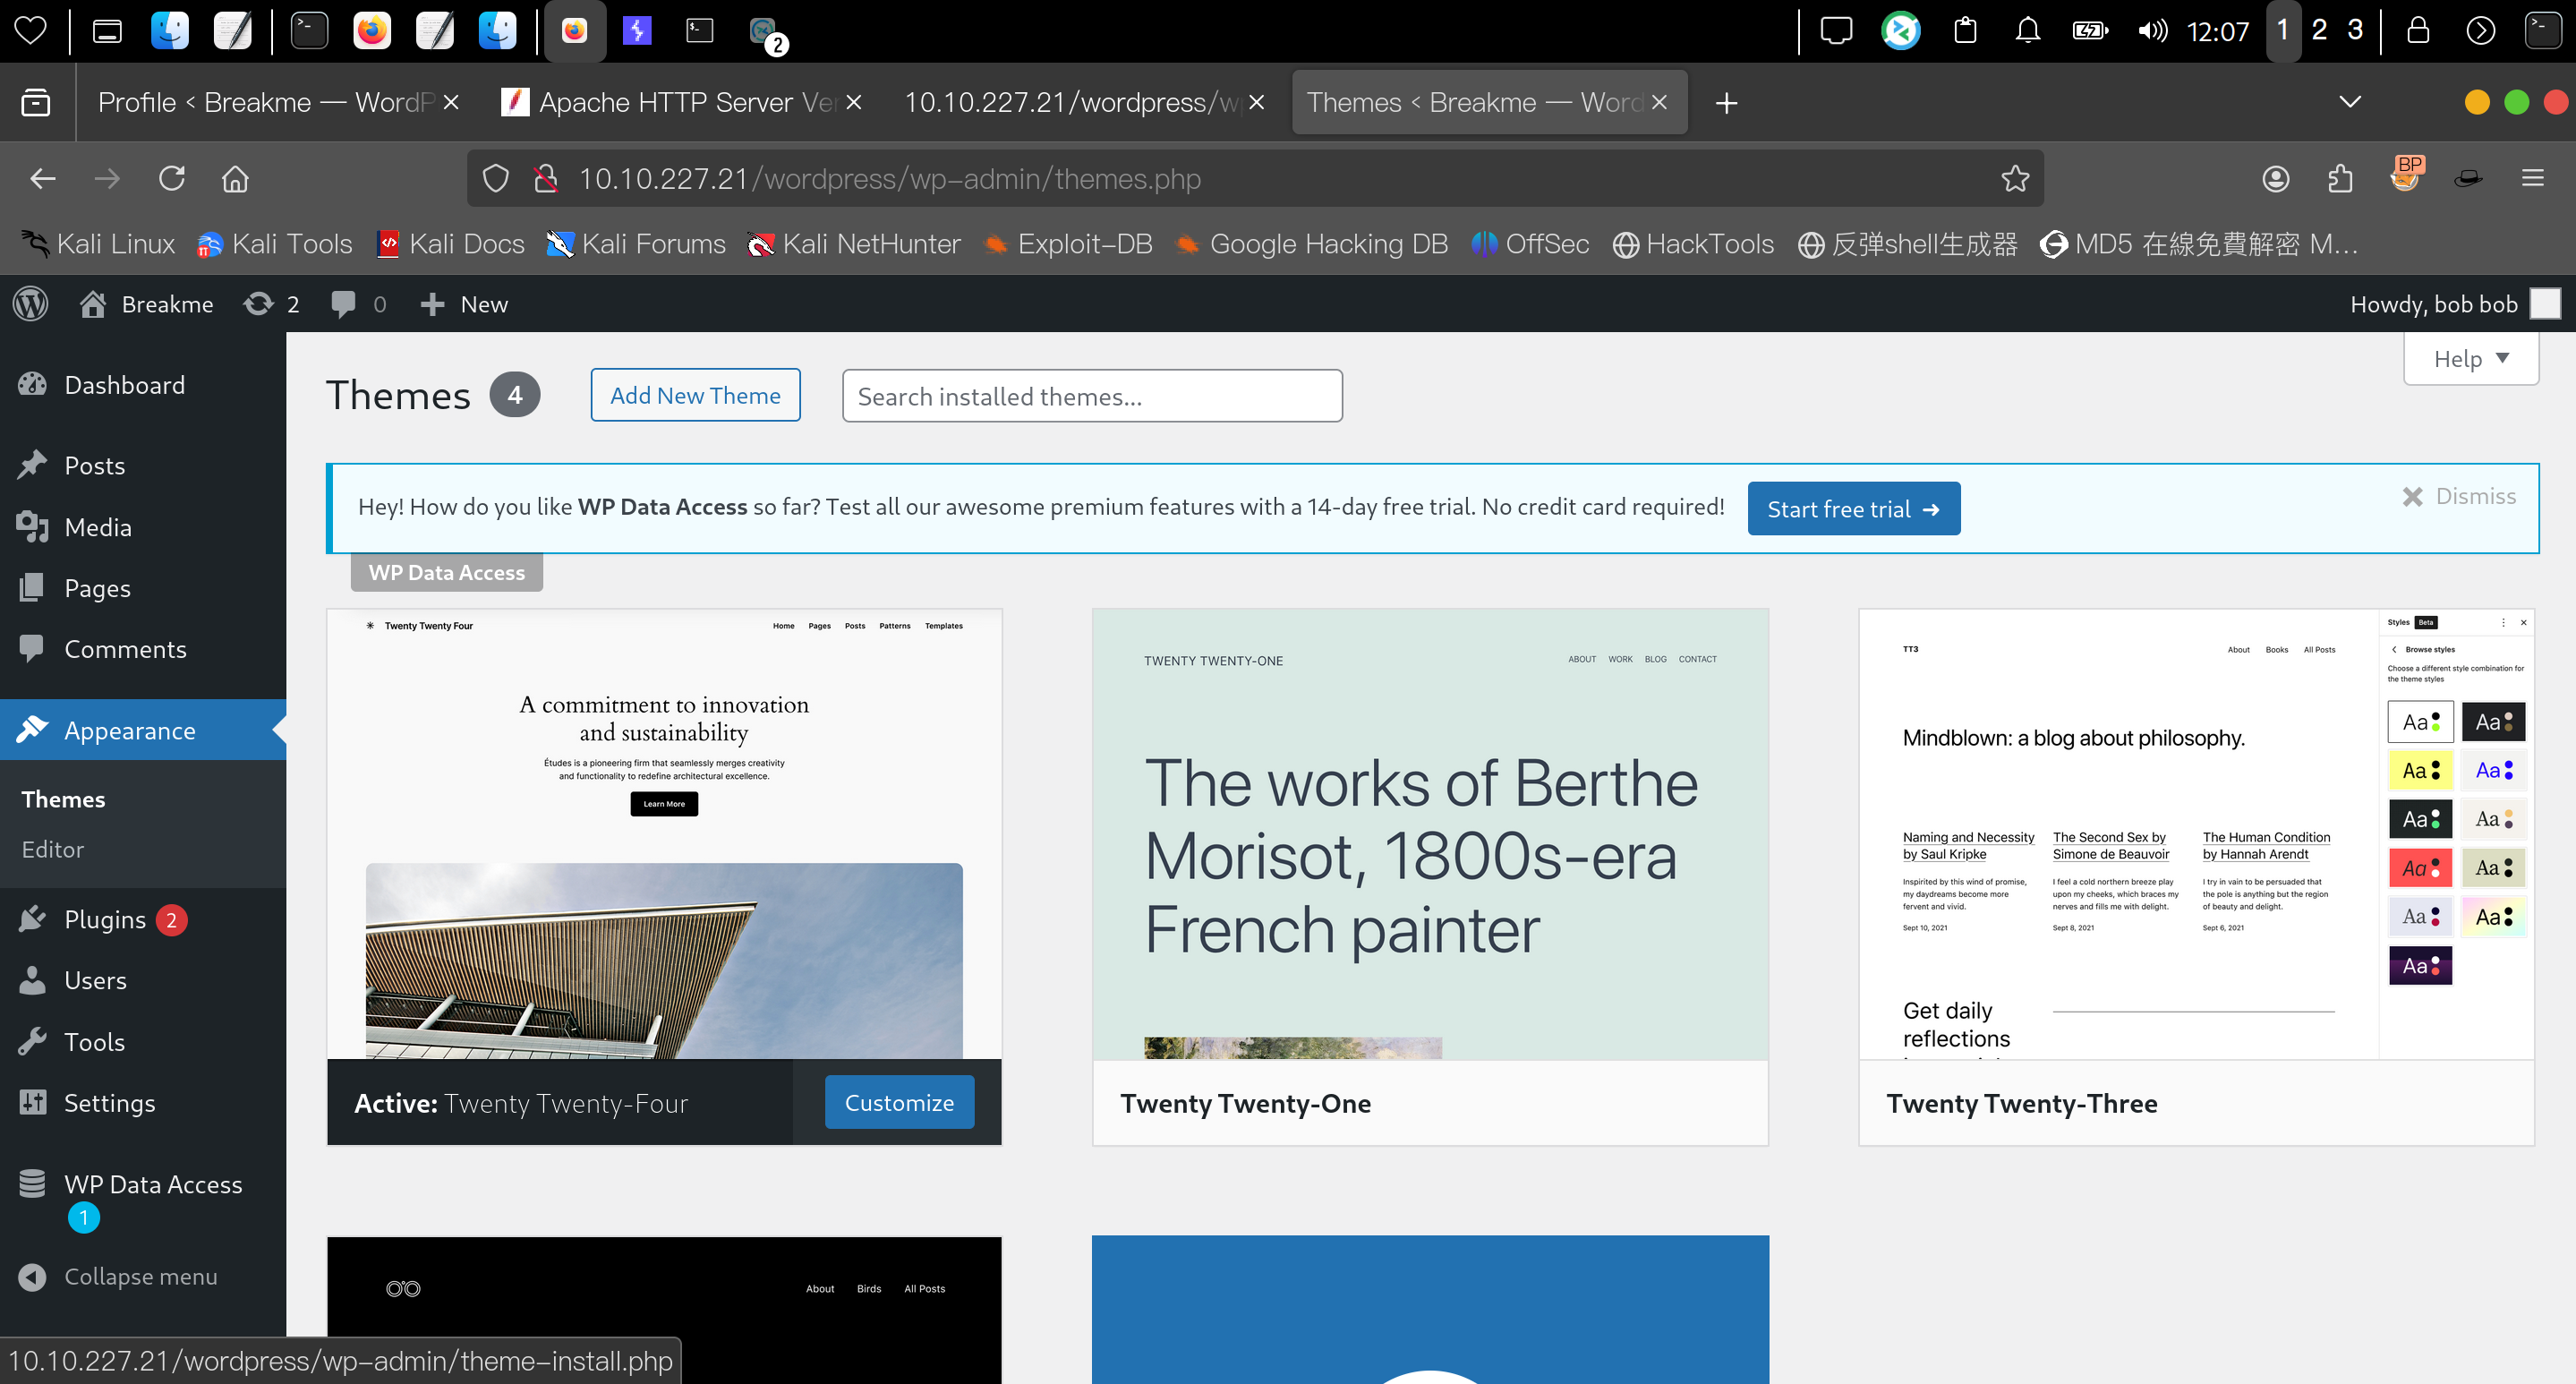The height and width of the screenshot is (1384, 2576).
Task: Click the hat extension icon in toolbar
Action: pyautogui.click(x=2469, y=179)
